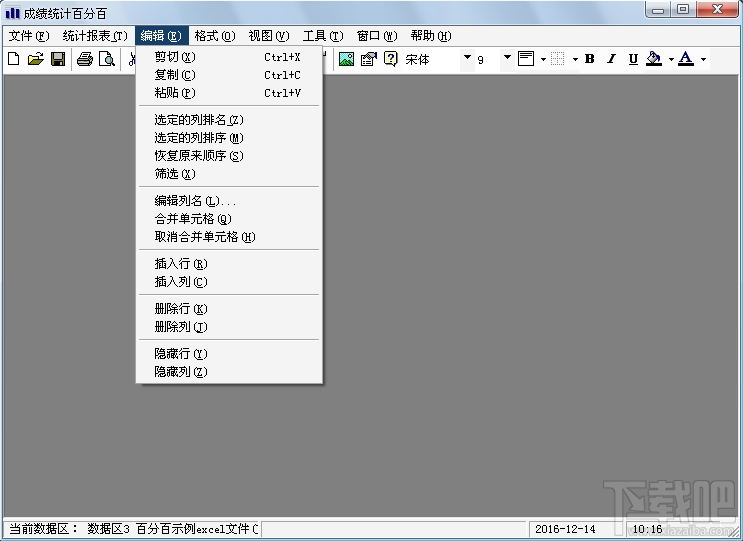Viewport: 743px width, 541px height.
Task: Click the 成绩统计百分百 title bar app icon
Action: [x=12, y=13]
